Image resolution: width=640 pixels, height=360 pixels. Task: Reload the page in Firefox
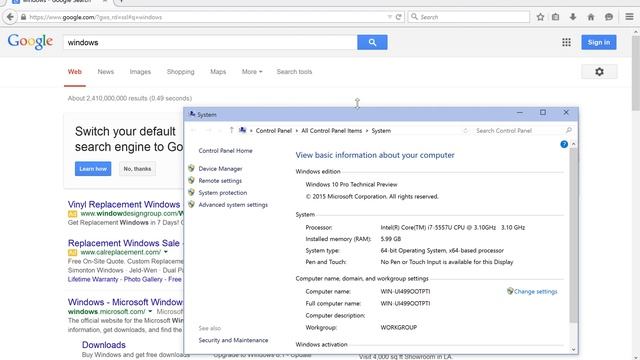pyautogui.click(x=398, y=17)
